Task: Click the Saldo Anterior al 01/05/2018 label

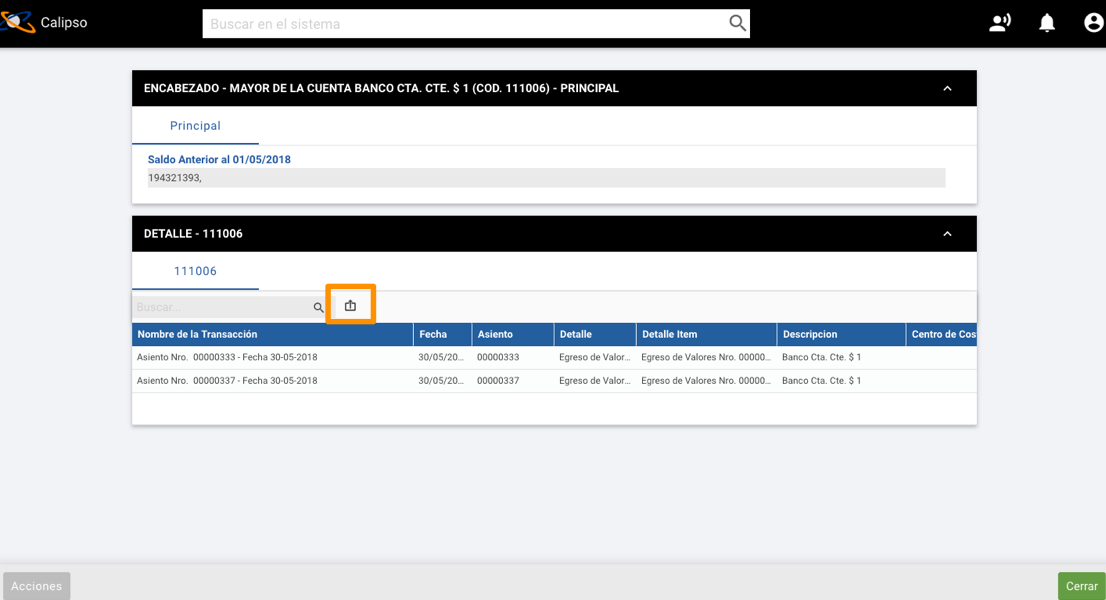Action: [x=219, y=159]
